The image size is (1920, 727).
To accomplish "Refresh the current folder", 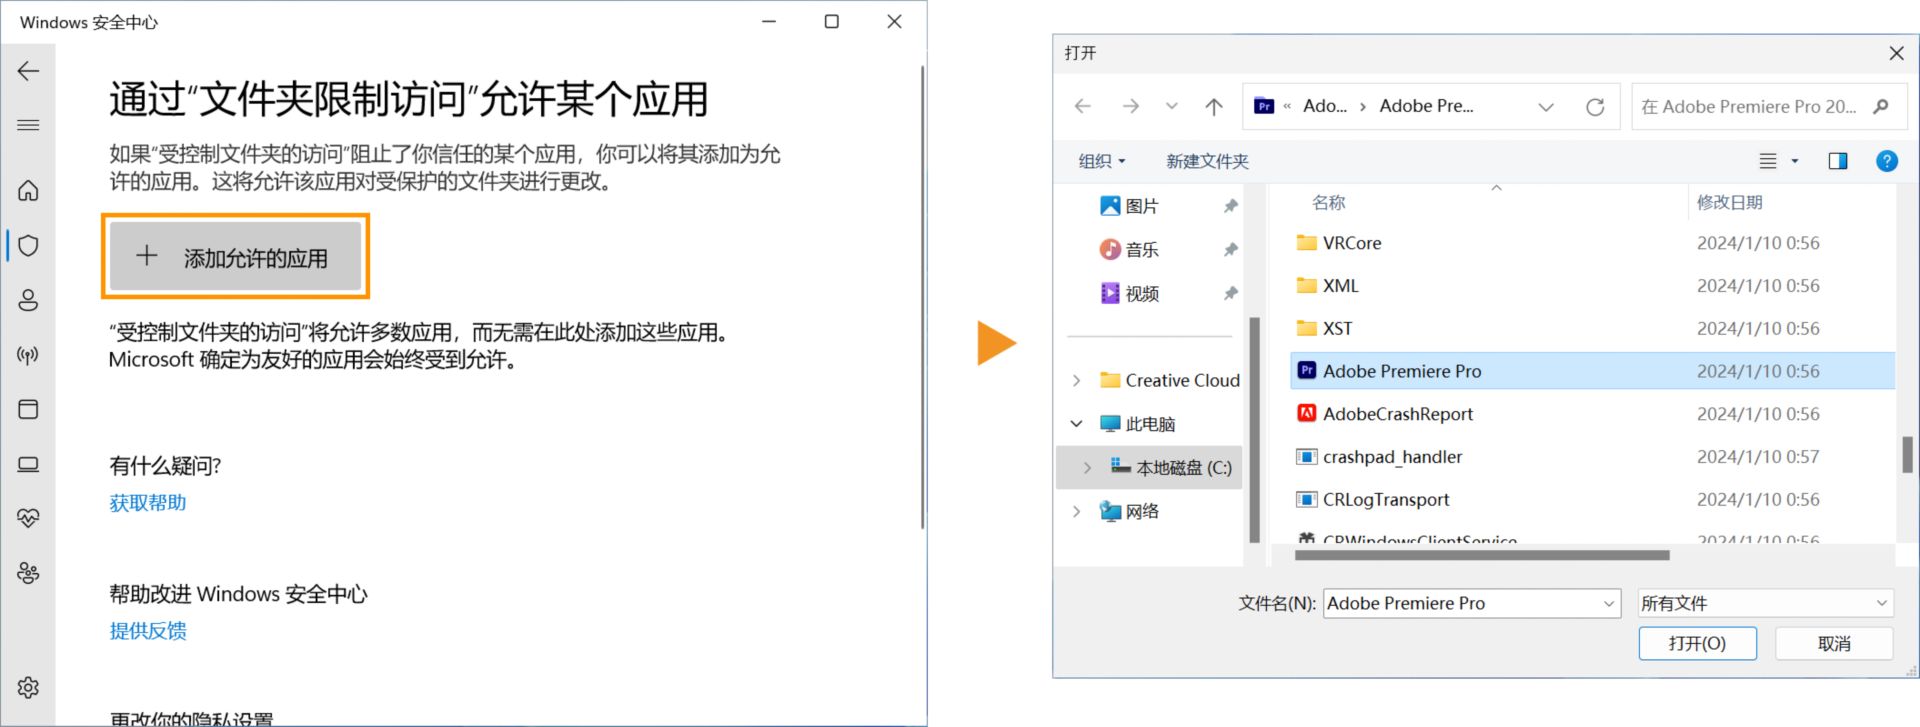I will [1595, 107].
